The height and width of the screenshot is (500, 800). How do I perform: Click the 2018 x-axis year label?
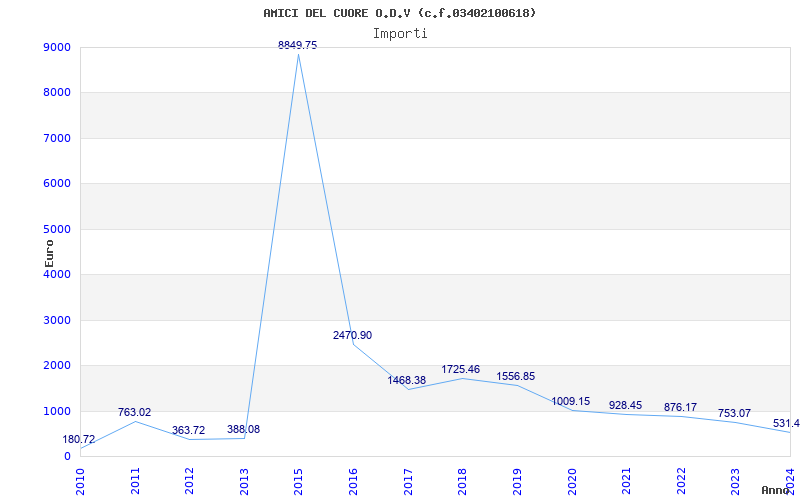(x=463, y=481)
